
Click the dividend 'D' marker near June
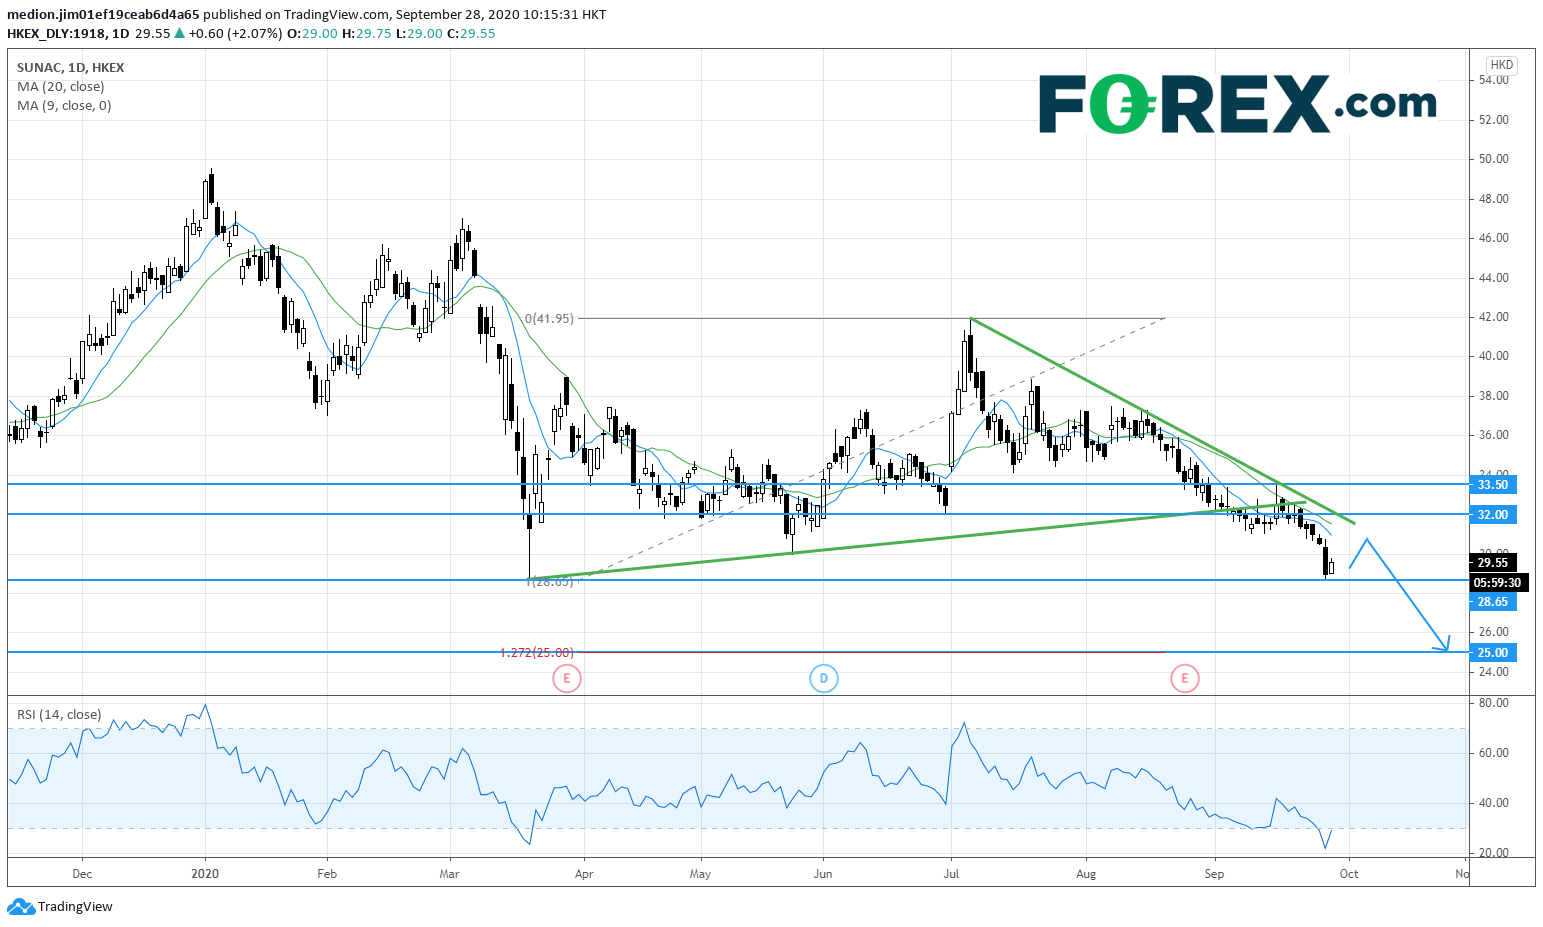(x=823, y=679)
